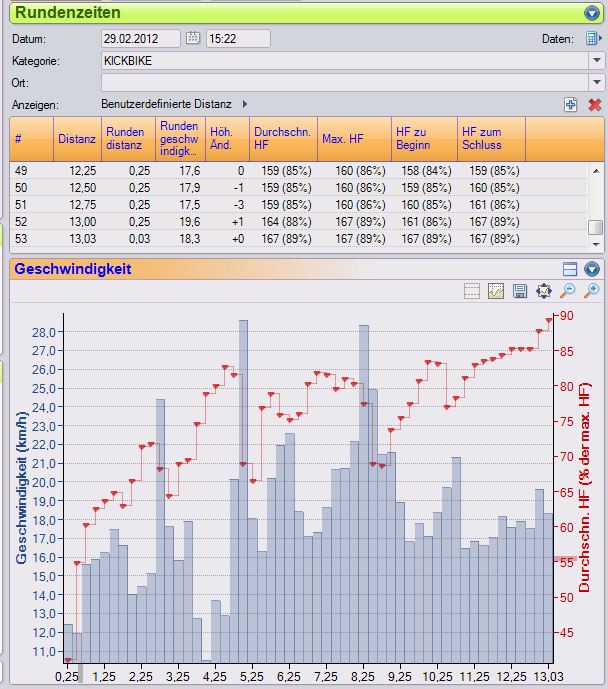This screenshot has height=689, width=608.
Task: Click the red X delete icon
Action: pyautogui.click(x=595, y=104)
